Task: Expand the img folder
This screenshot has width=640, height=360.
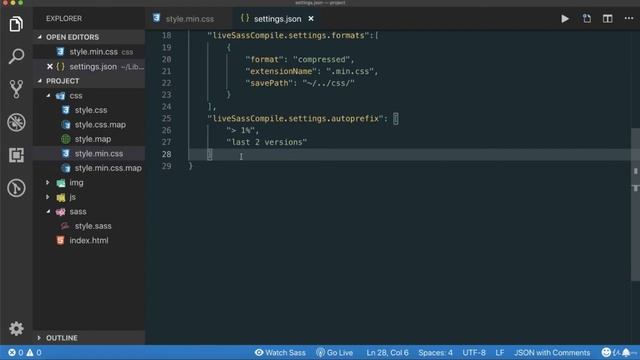Action: click(48, 182)
